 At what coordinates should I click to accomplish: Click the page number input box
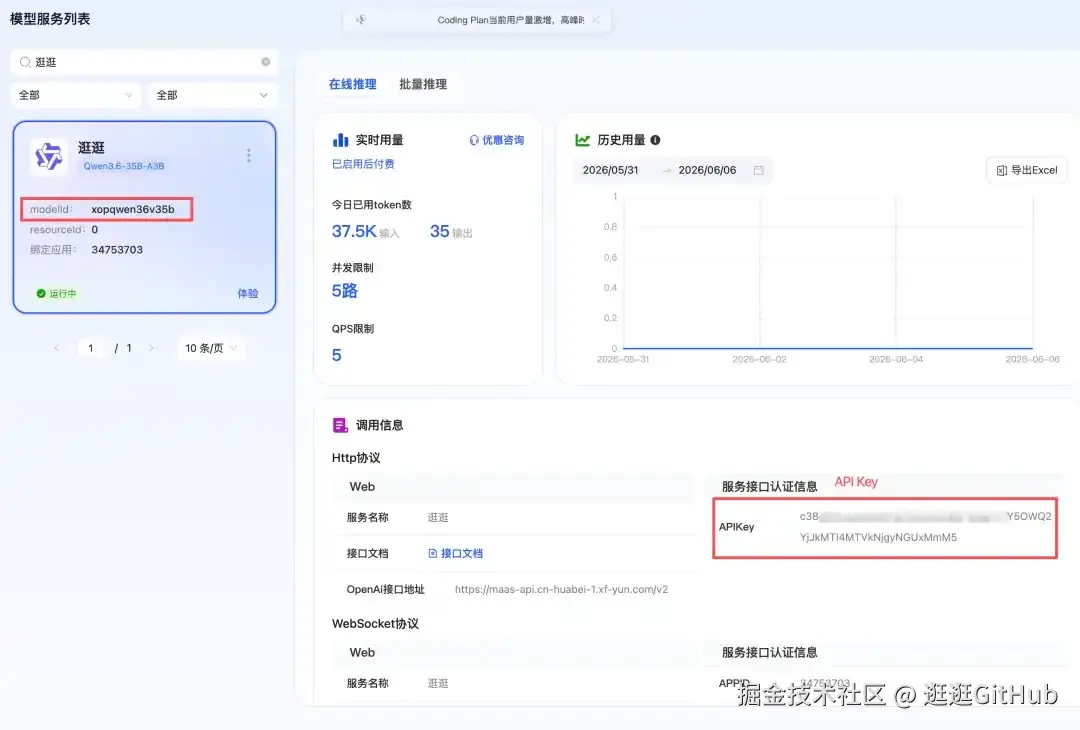90,348
